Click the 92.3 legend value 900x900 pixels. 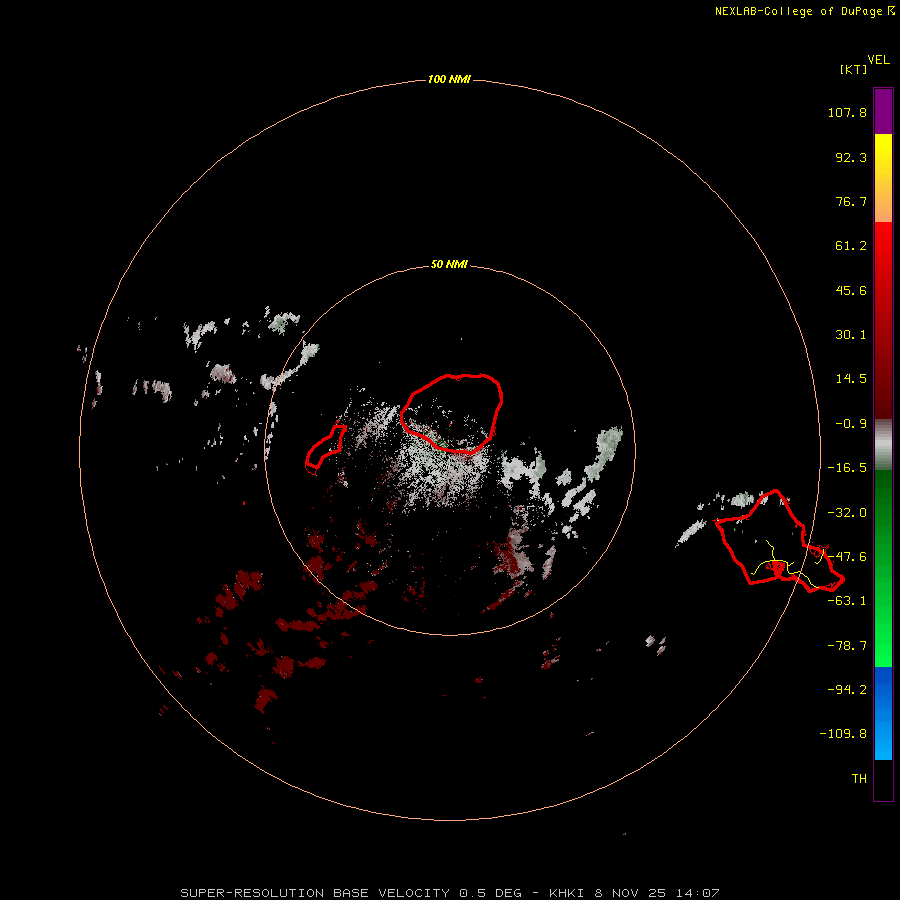tap(851, 157)
